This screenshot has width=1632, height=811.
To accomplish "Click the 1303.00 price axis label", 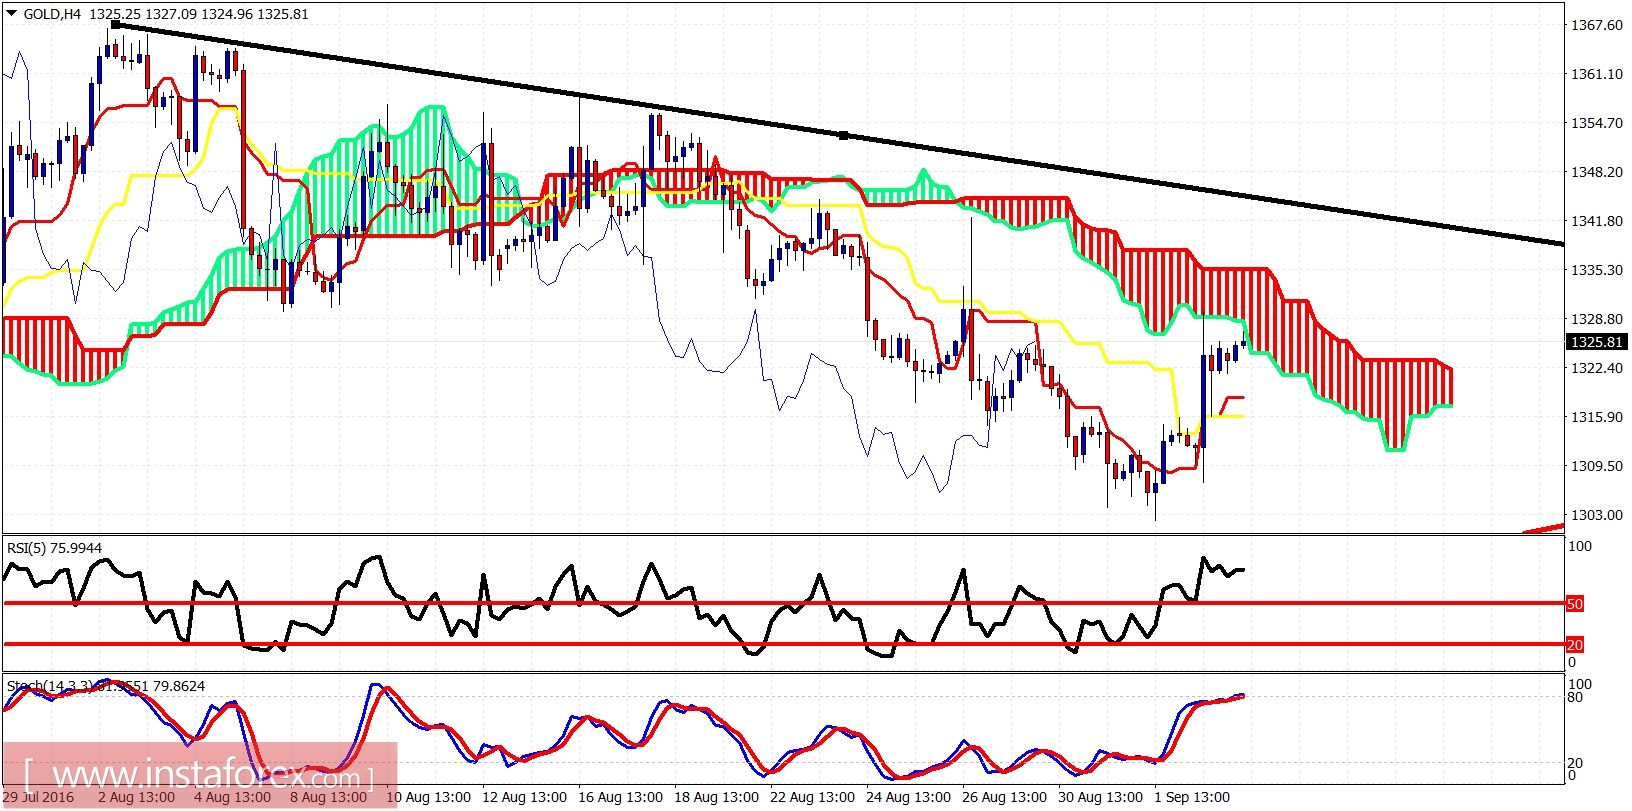I will pyautogui.click(x=1597, y=515).
